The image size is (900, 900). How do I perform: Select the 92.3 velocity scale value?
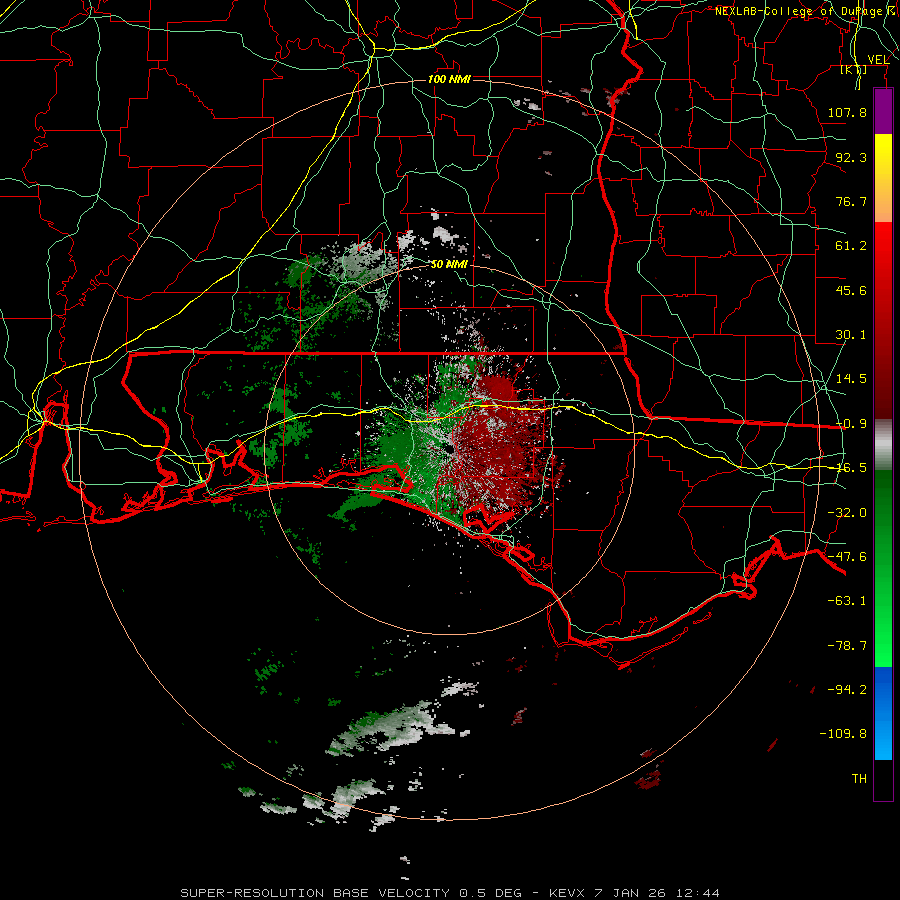pos(851,157)
